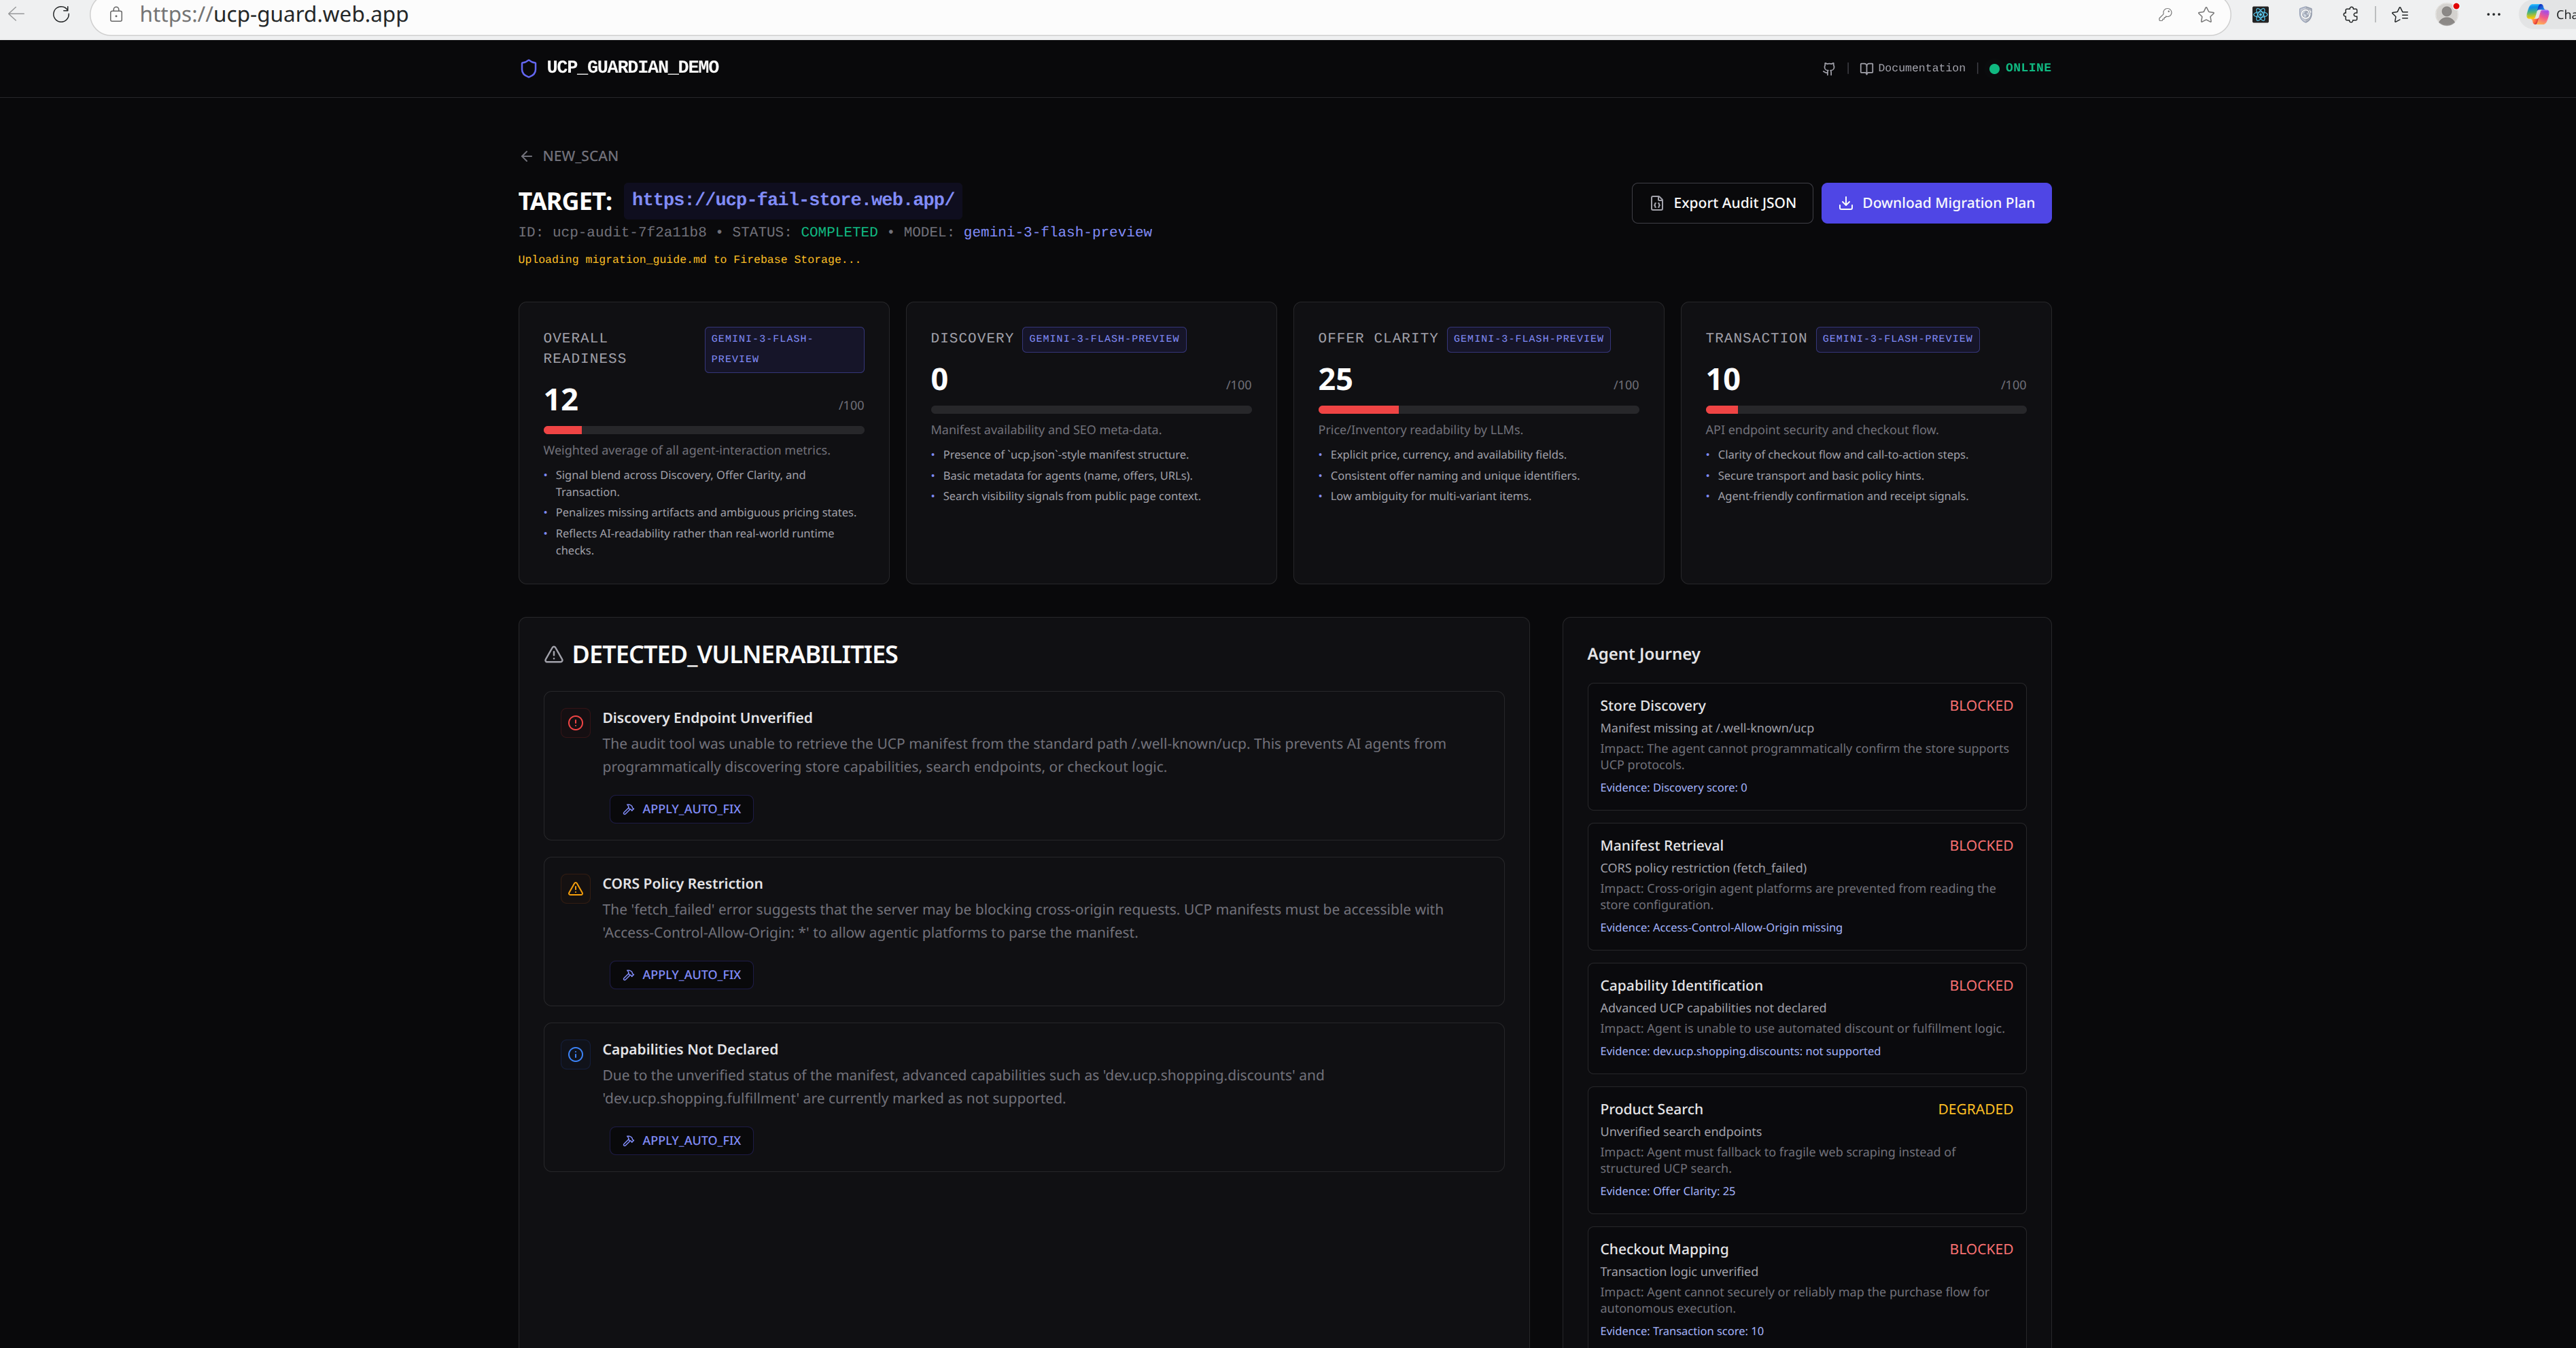Bookmark this page with star icon

[2206, 15]
